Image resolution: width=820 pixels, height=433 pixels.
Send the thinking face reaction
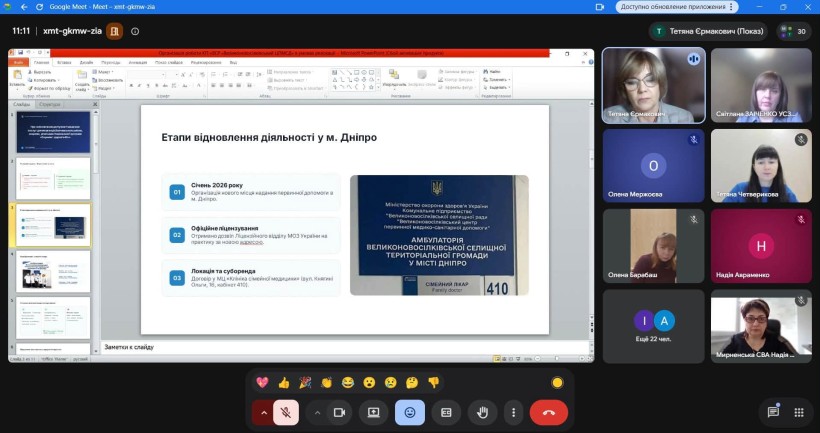click(x=412, y=382)
